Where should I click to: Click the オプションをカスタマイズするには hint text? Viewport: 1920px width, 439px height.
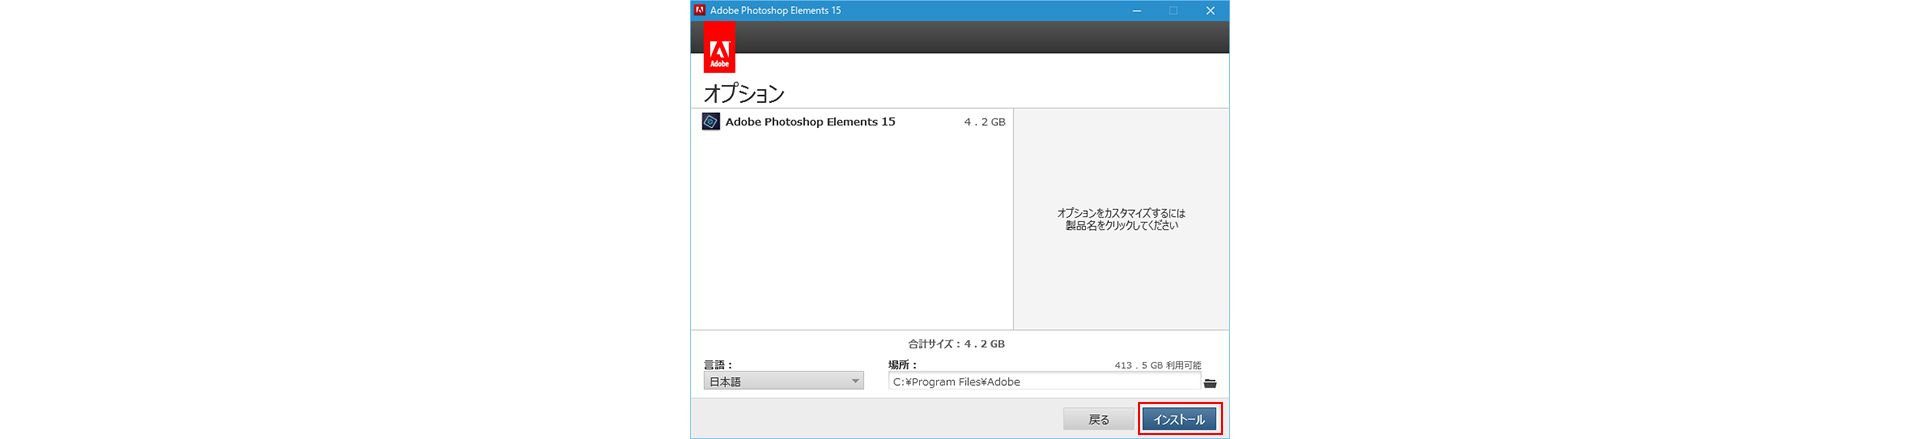pos(1121,213)
